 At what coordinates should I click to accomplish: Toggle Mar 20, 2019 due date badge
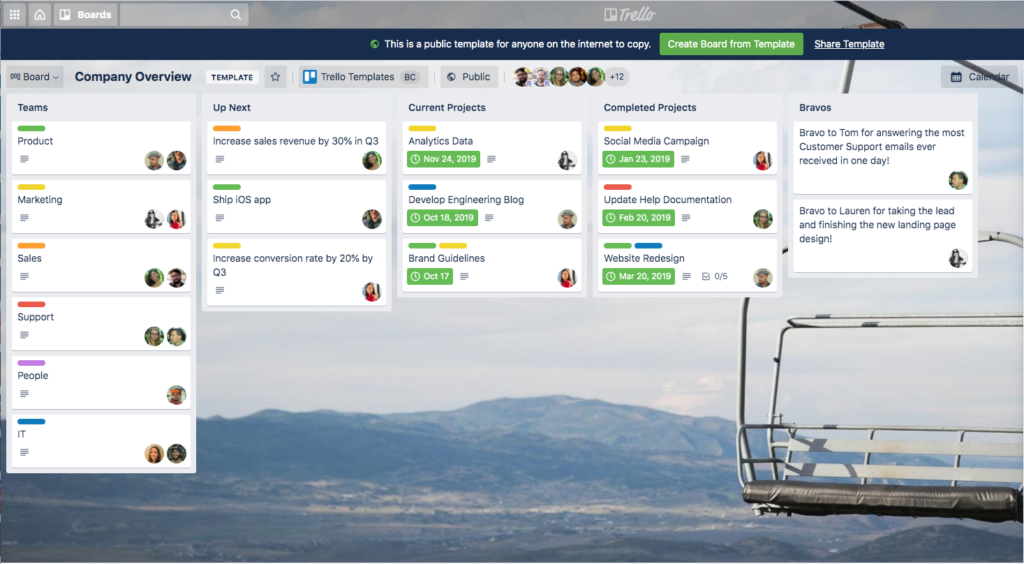pos(639,276)
